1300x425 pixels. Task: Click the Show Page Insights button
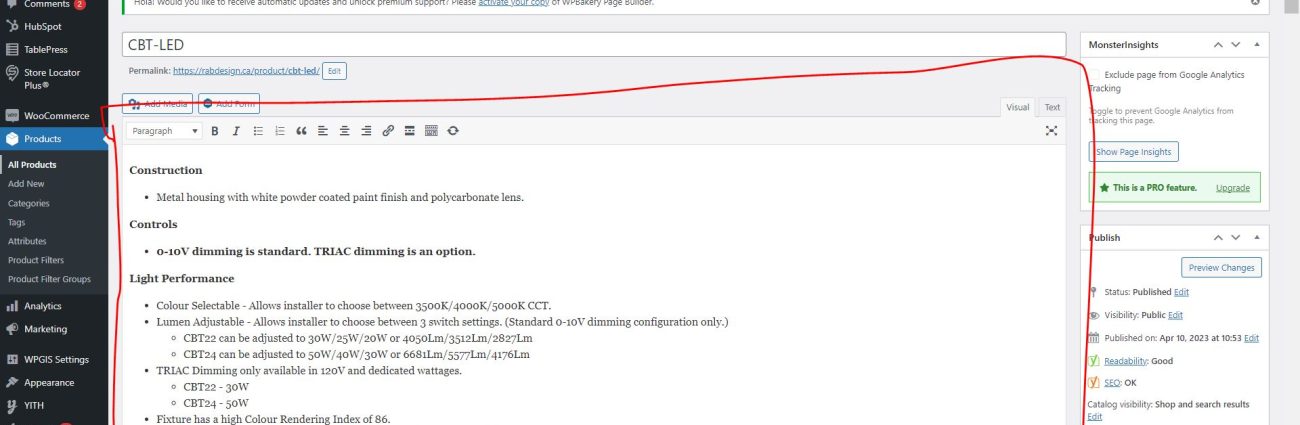[1134, 152]
